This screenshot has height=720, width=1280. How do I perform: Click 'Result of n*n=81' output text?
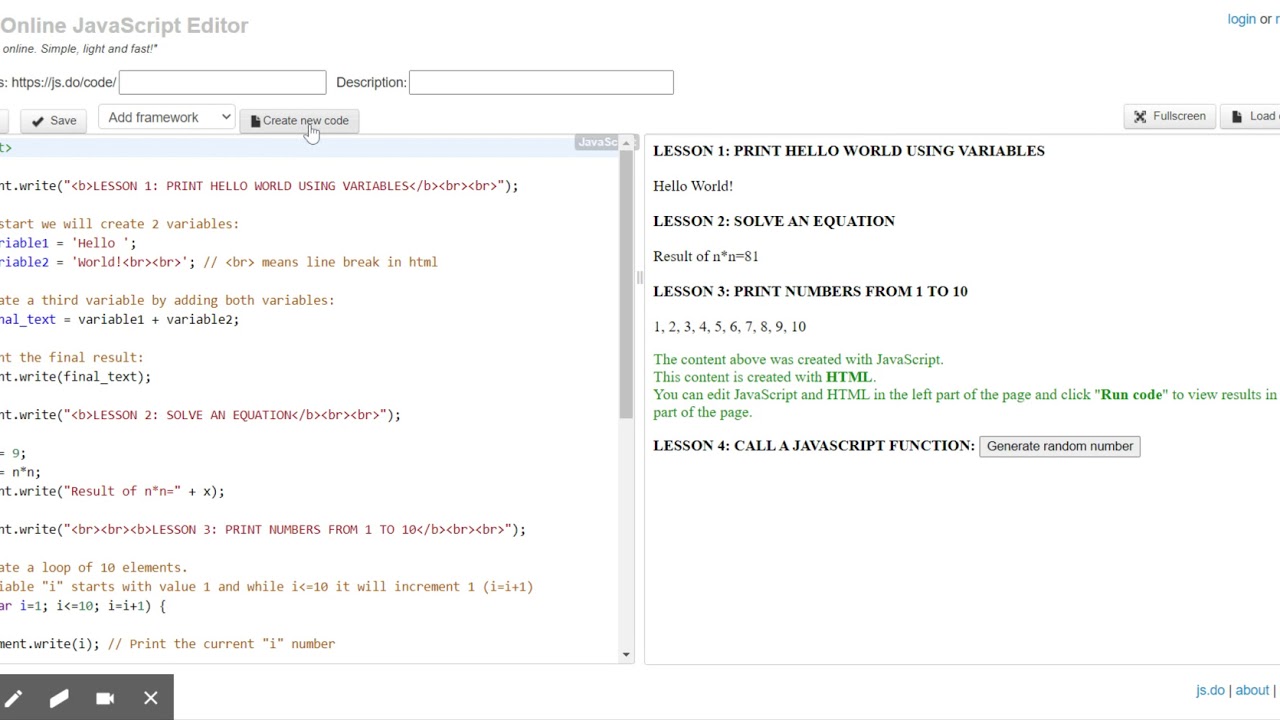706,256
